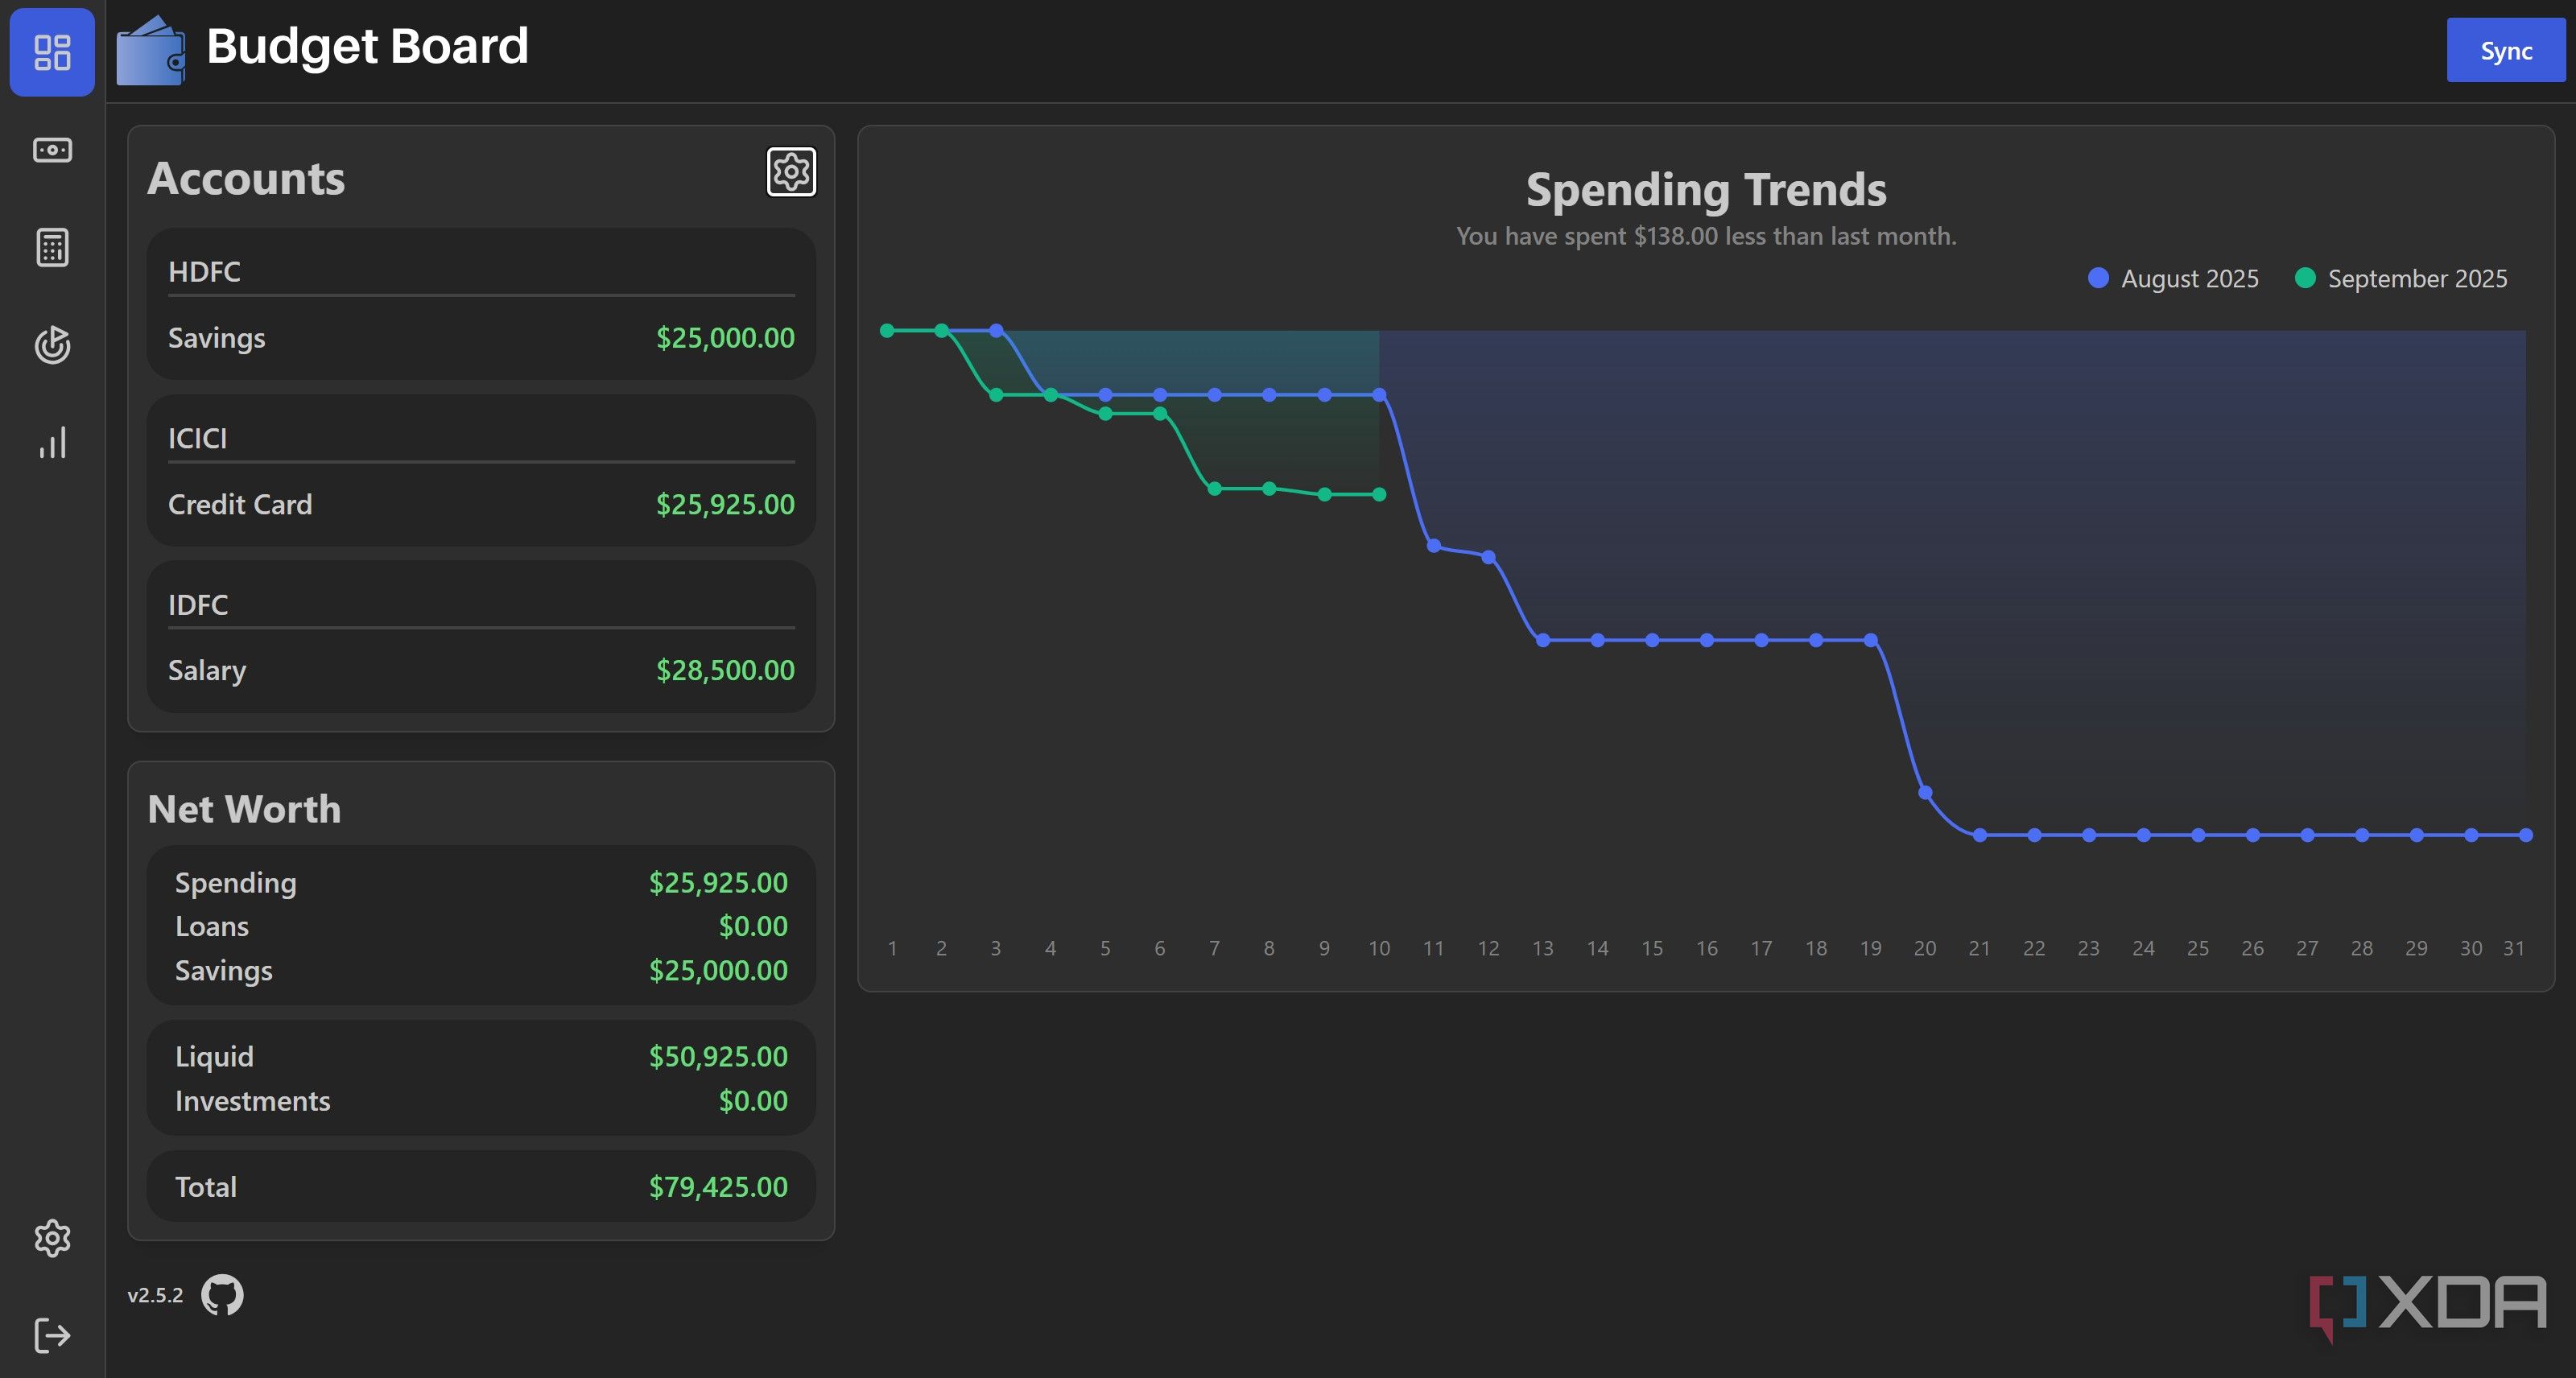Click the Net Worth heading
Screen dimensions: 2576x1378
point(244,809)
